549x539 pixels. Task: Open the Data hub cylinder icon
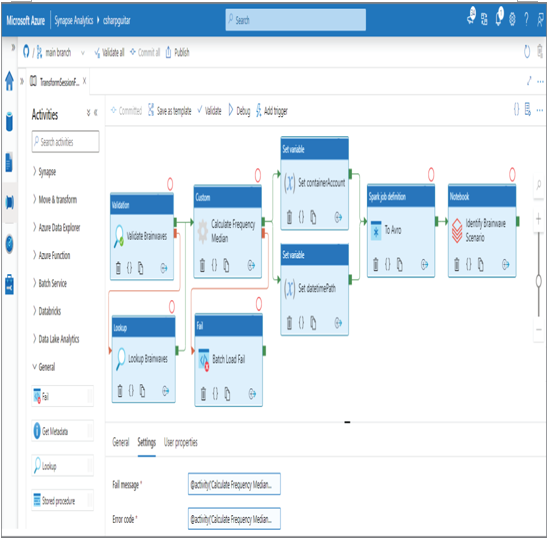tap(9, 122)
